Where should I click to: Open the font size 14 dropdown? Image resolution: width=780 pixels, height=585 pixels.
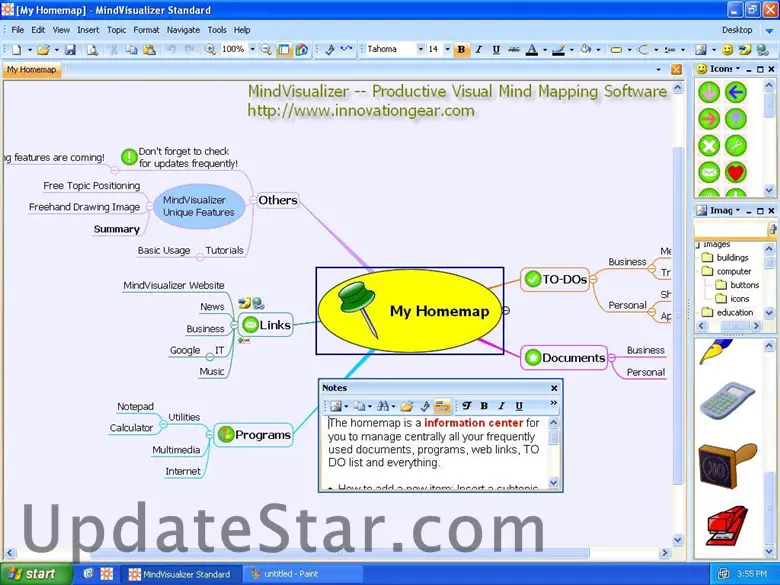click(447, 49)
